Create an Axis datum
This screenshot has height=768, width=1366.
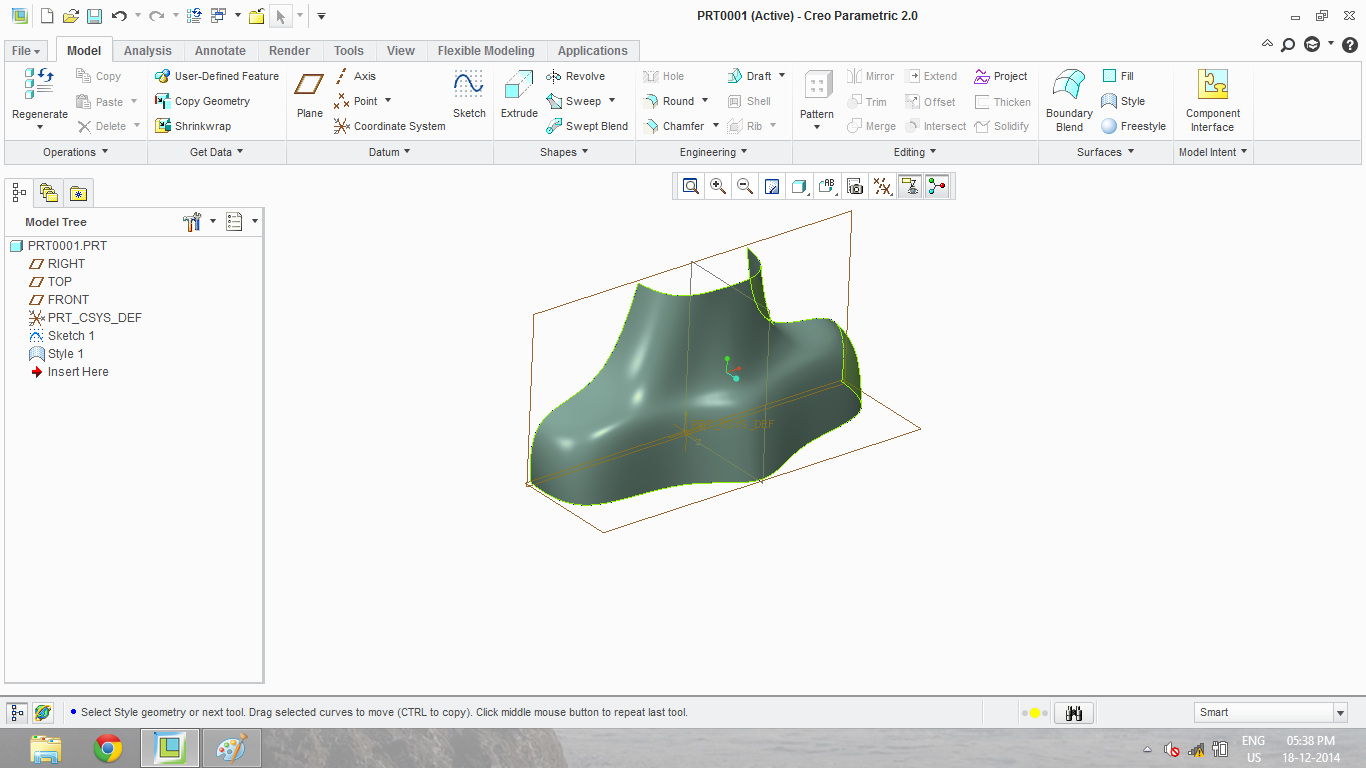[354, 76]
